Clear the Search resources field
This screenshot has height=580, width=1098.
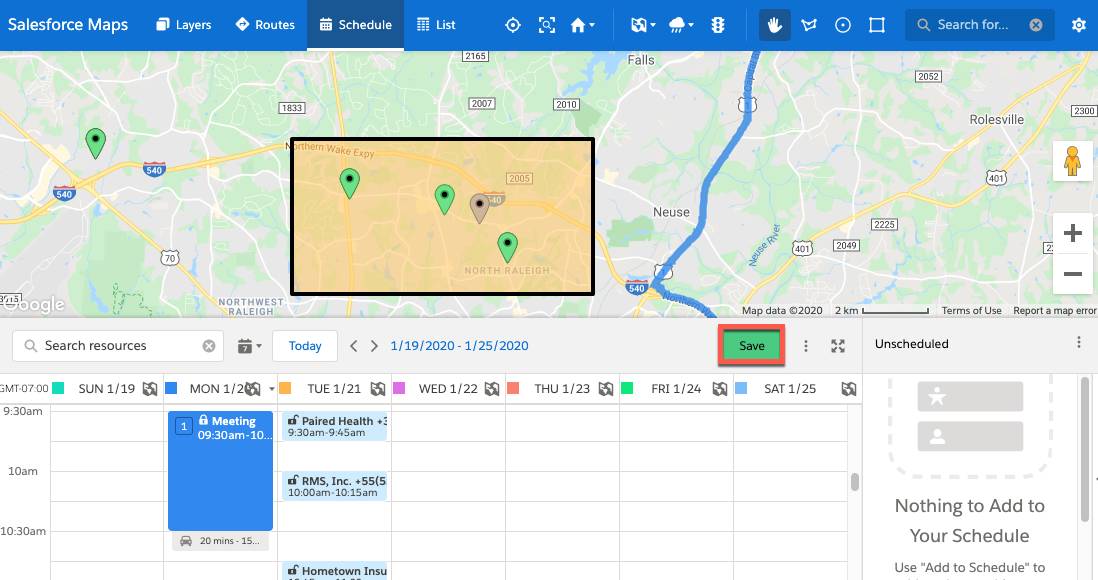(x=209, y=346)
